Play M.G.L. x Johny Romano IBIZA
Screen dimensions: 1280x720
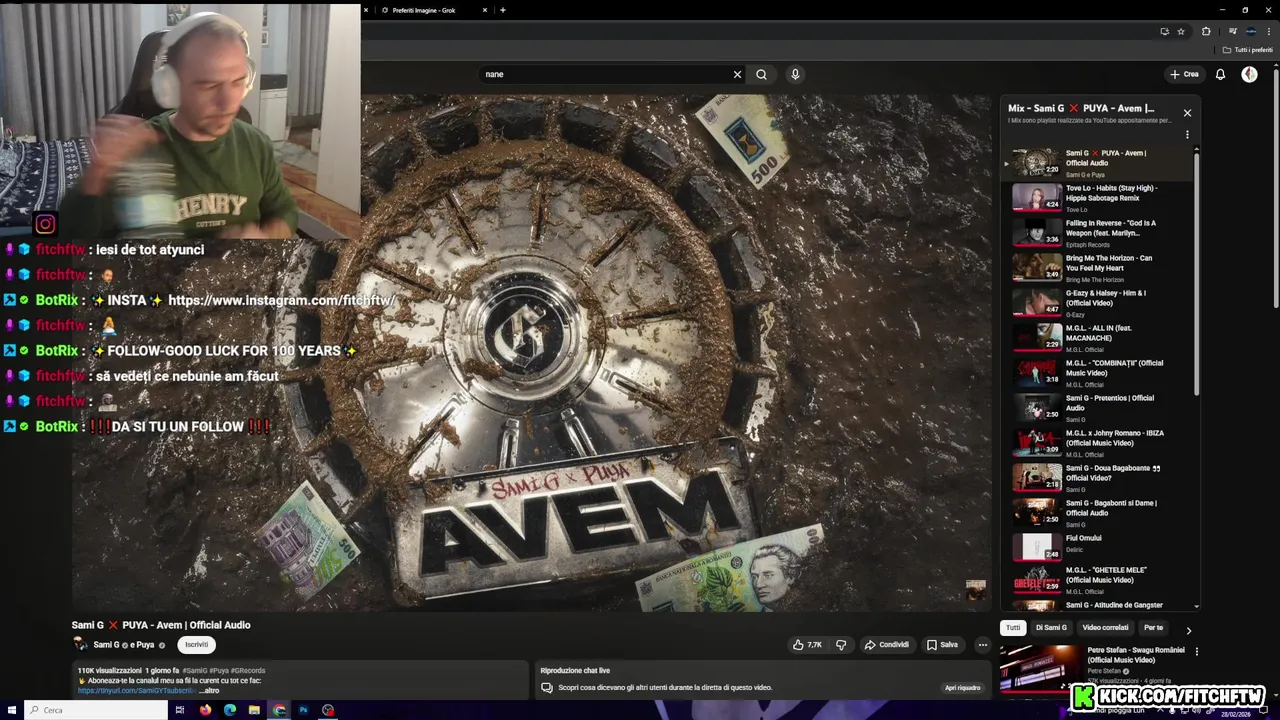(1099, 443)
